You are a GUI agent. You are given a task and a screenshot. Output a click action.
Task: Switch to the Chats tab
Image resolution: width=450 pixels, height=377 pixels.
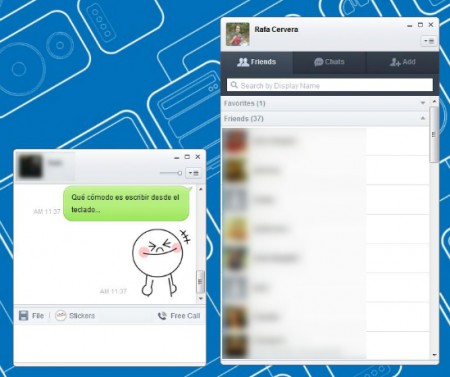pos(329,62)
